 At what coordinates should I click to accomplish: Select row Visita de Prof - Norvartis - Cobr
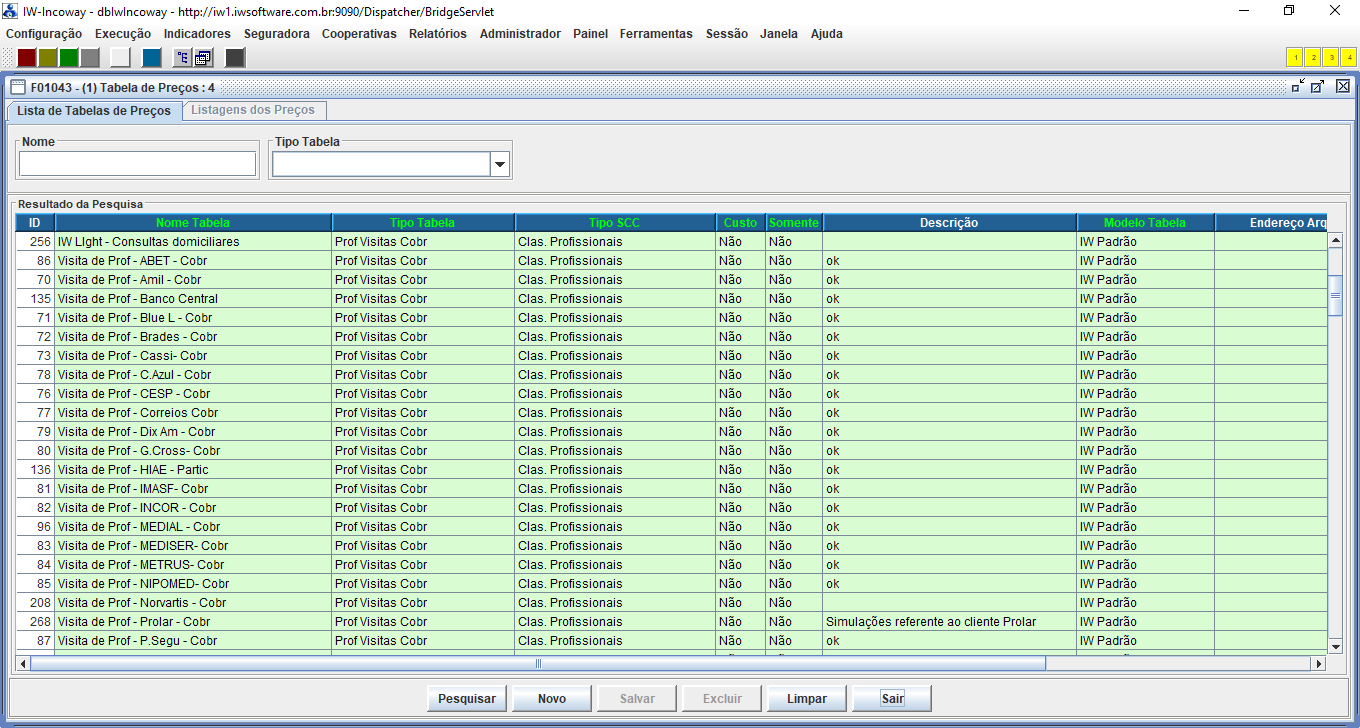671,603
